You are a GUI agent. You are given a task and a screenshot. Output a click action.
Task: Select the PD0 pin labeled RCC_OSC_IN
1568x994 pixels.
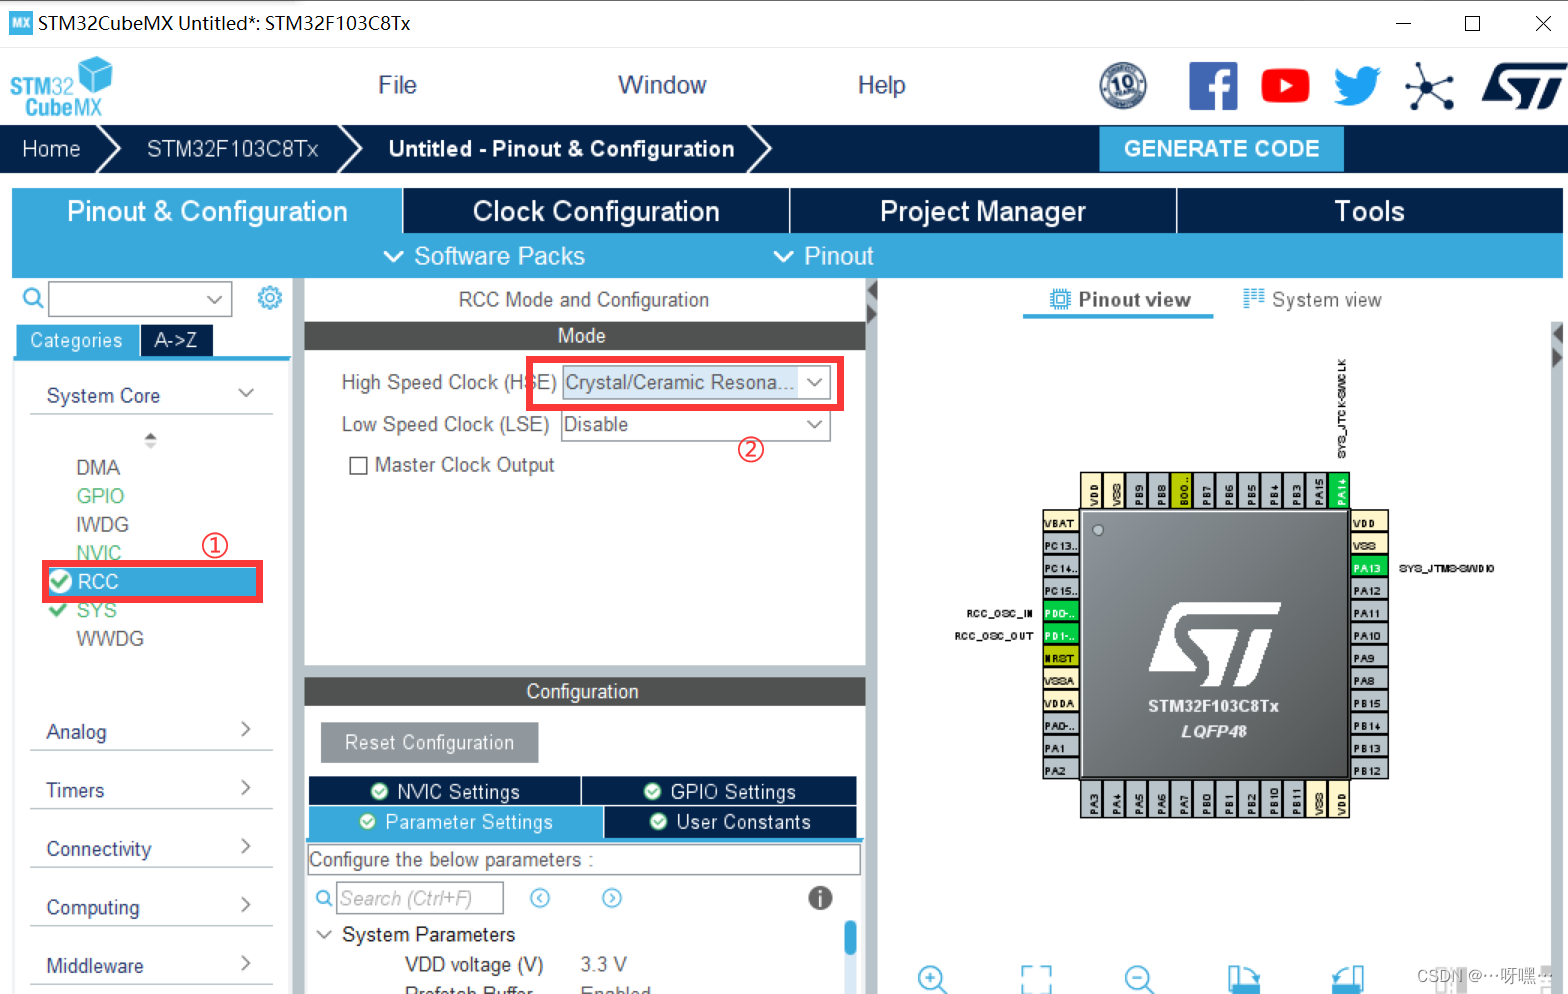click(x=1060, y=613)
